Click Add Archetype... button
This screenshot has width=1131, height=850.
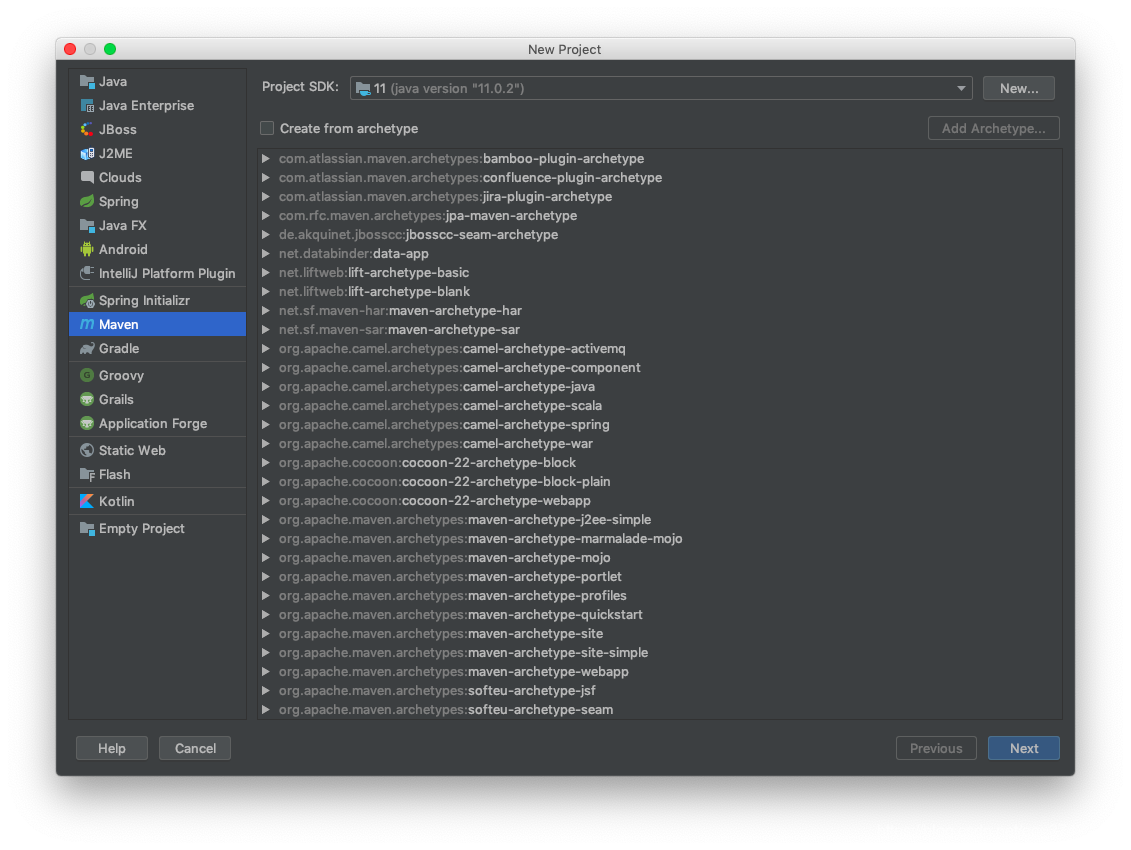pos(993,128)
